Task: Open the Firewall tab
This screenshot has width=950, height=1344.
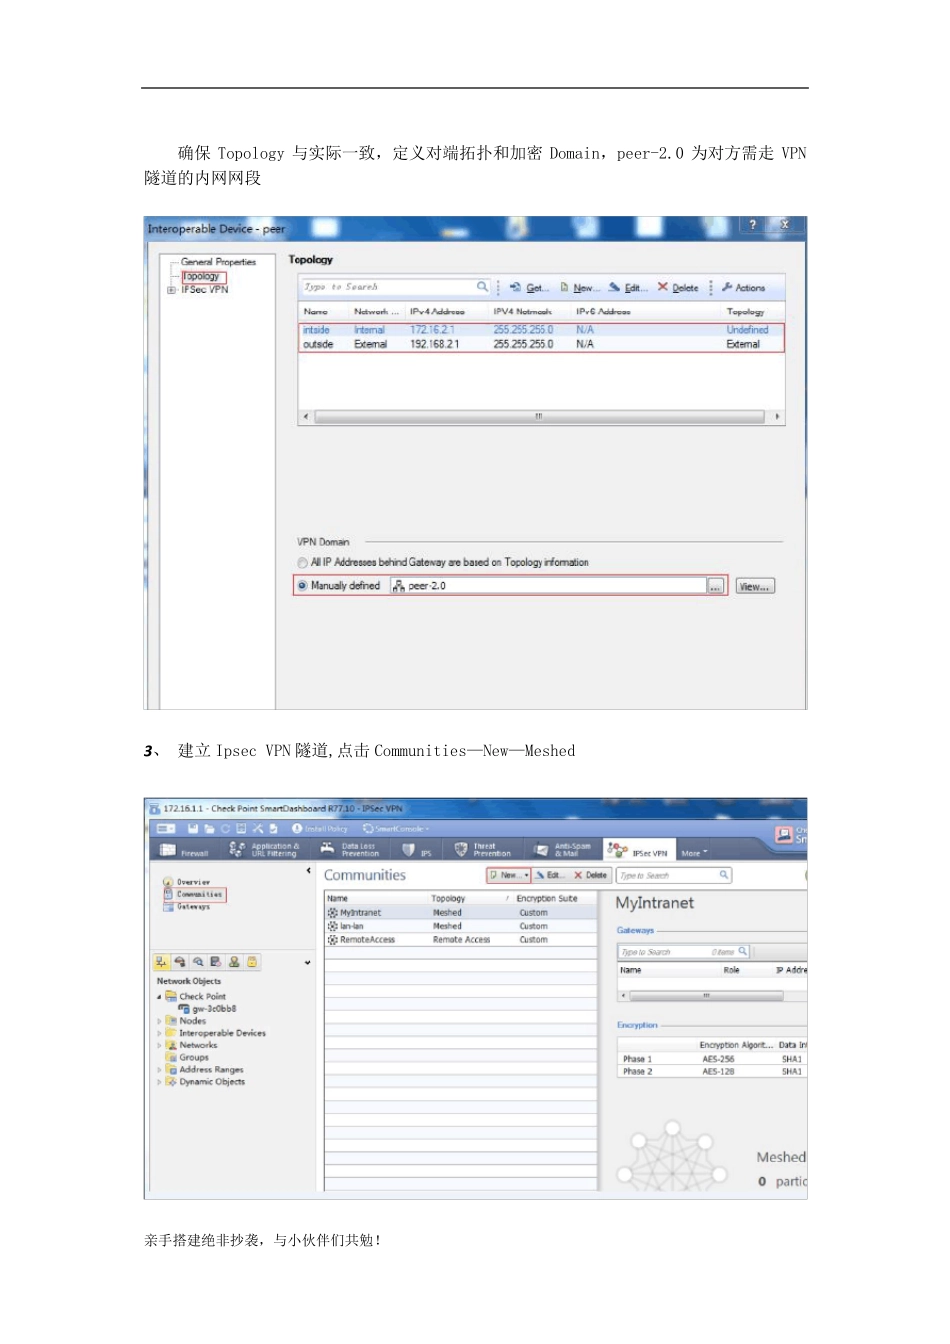Action: [184, 850]
